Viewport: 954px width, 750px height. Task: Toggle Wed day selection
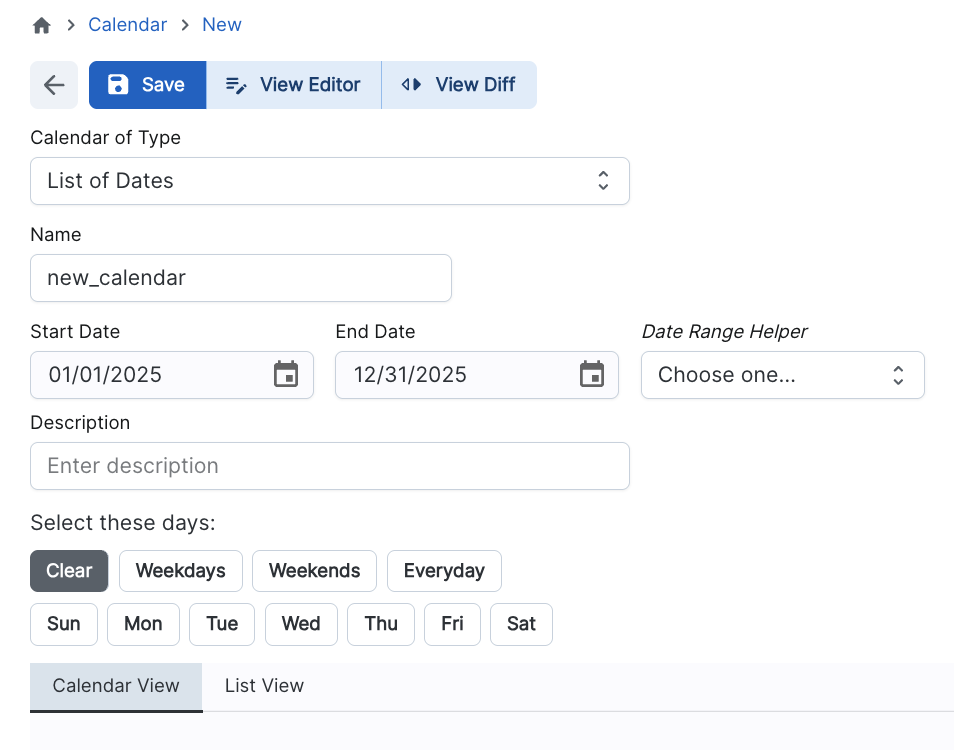tap(301, 624)
